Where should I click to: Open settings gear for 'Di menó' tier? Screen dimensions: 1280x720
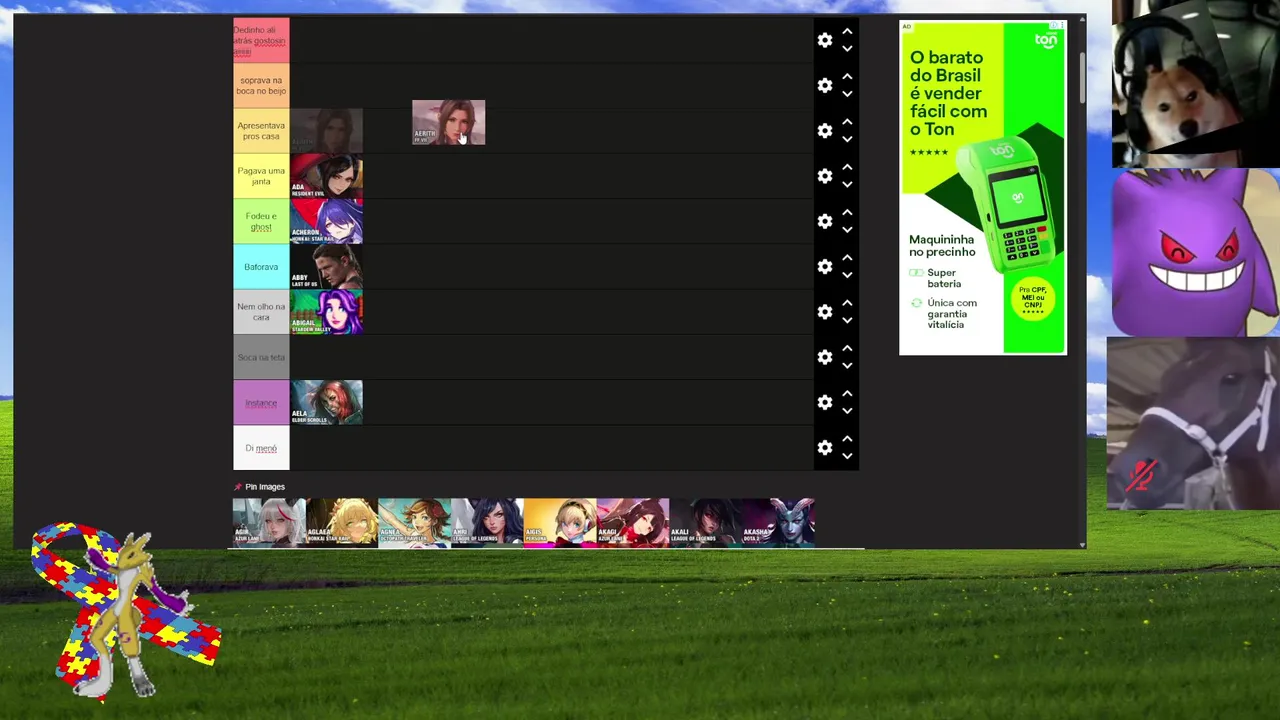825,448
